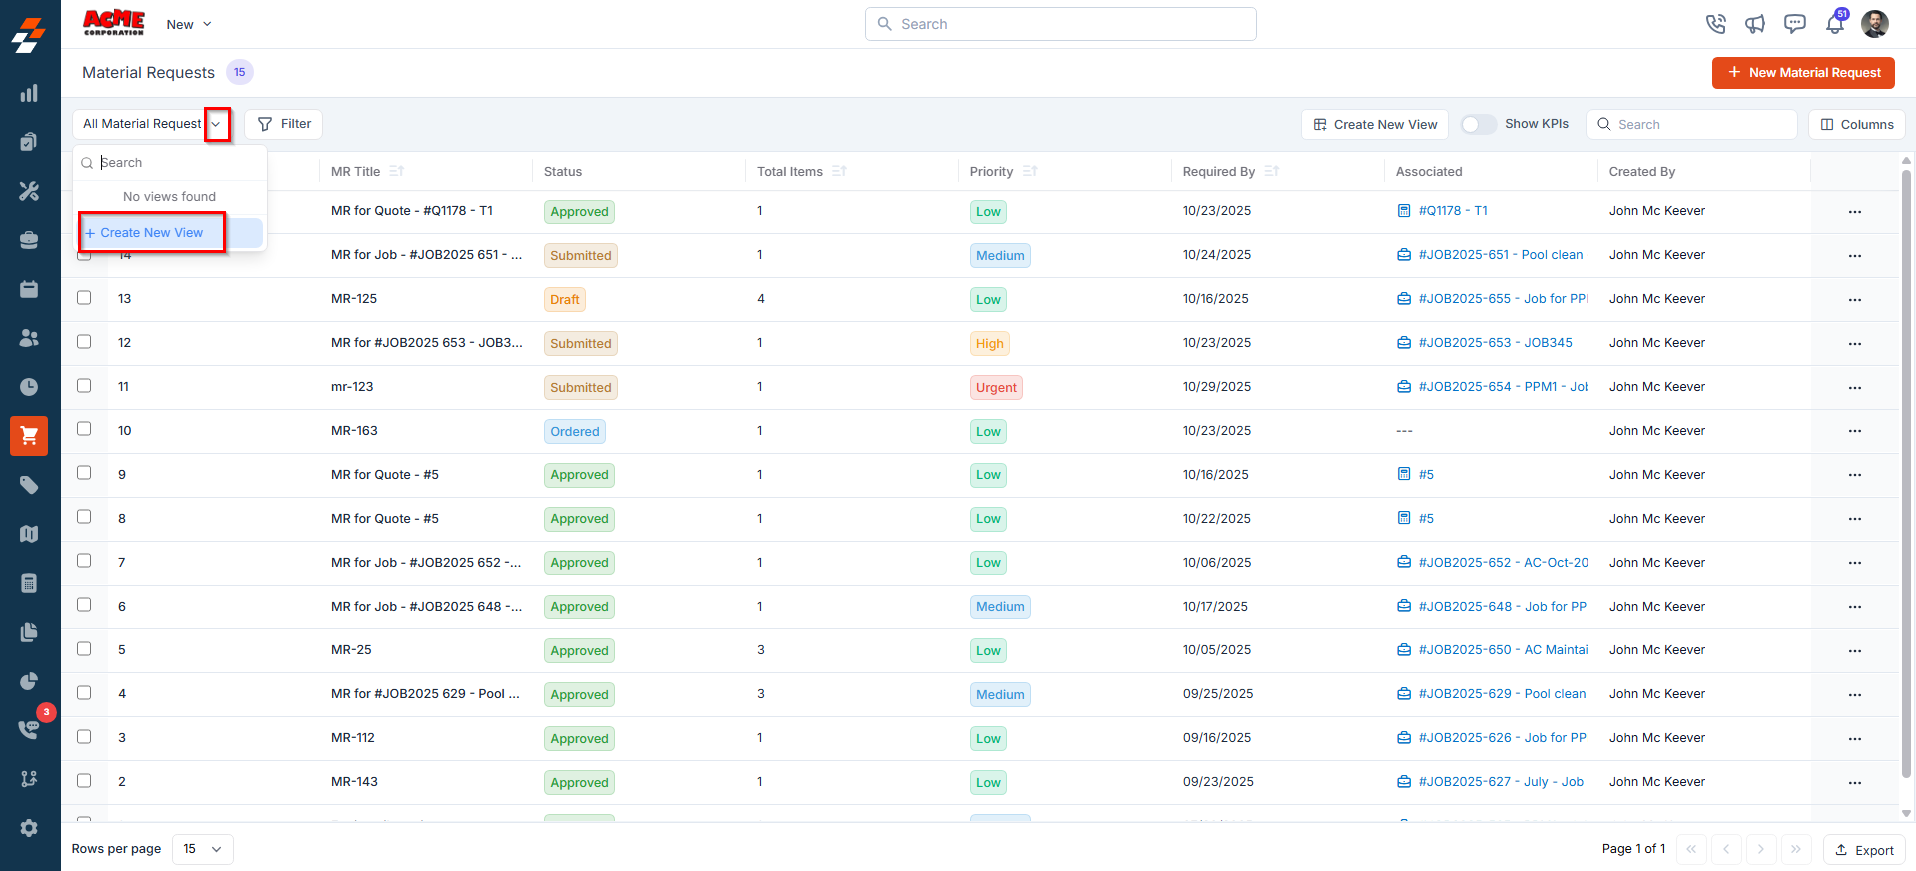Image resolution: width=1916 pixels, height=871 pixels.
Task: Open the chat messages icon
Action: [x=1795, y=24]
